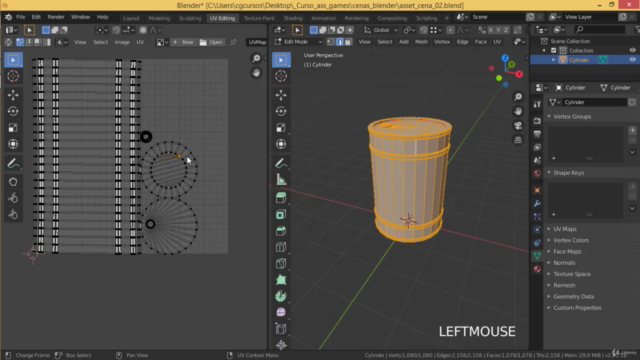Switch to the Modeling workspace tab
640x360 pixels.
(x=159, y=18)
